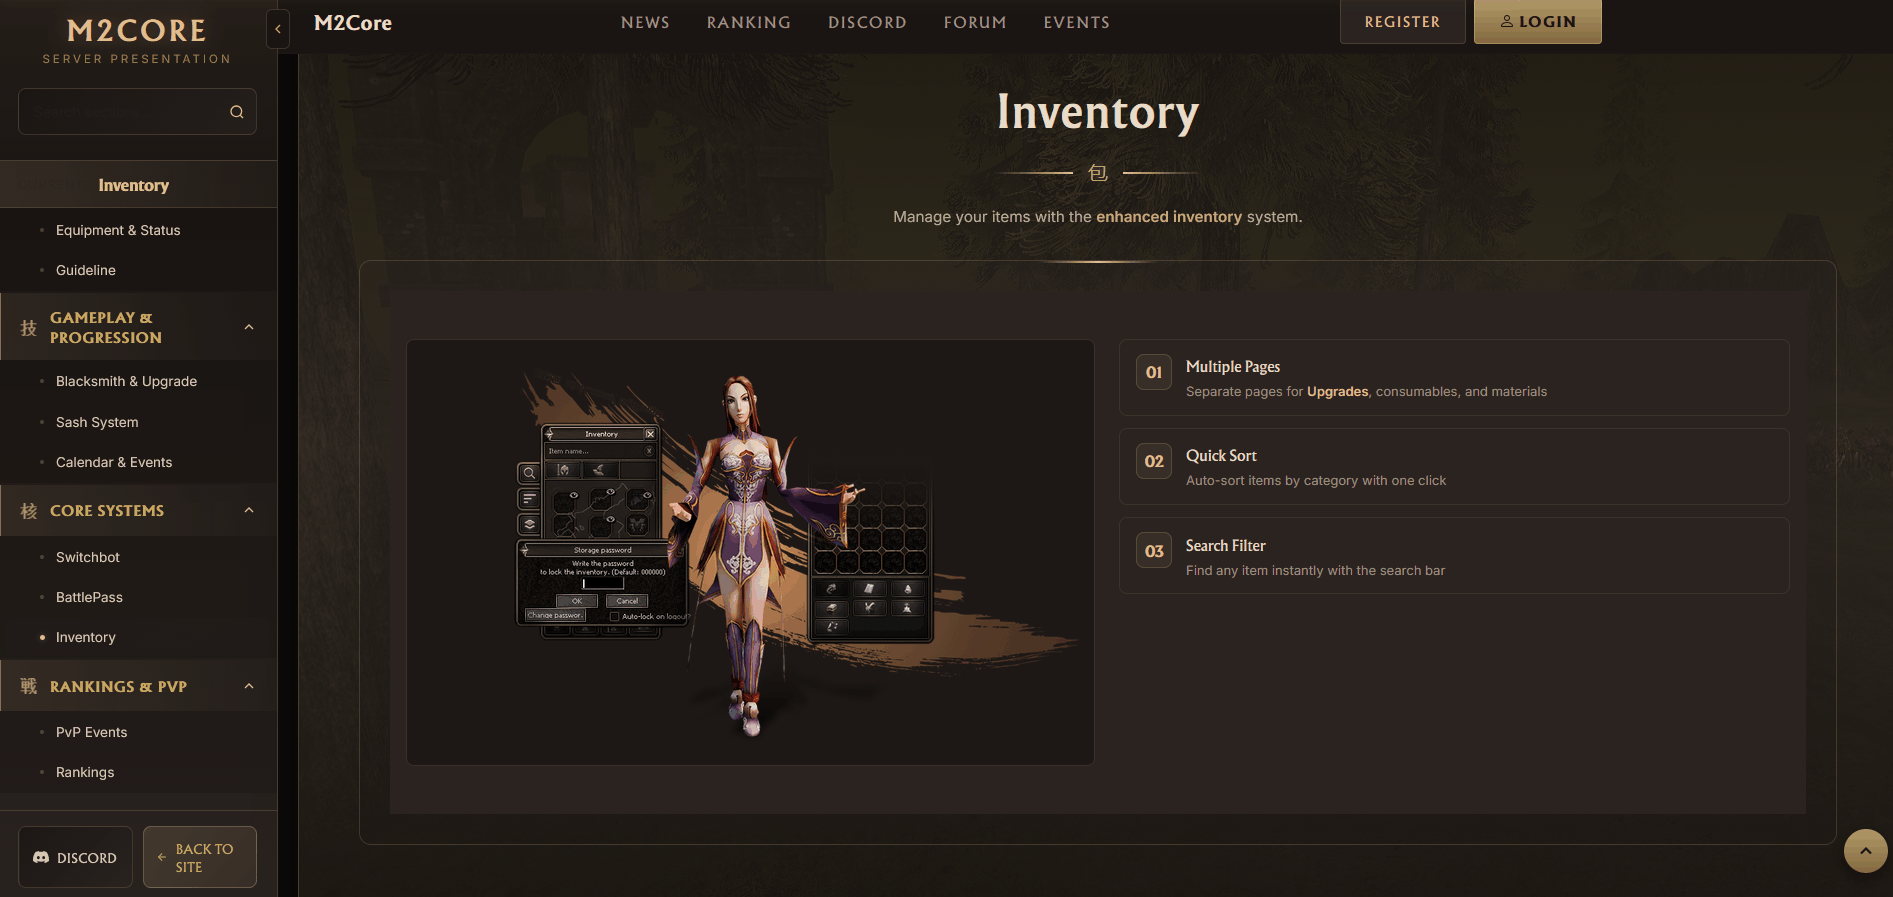The width and height of the screenshot is (1893, 897).
Task: Click the 'Upgrades' bold word in description
Action: pyautogui.click(x=1338, y=392)
